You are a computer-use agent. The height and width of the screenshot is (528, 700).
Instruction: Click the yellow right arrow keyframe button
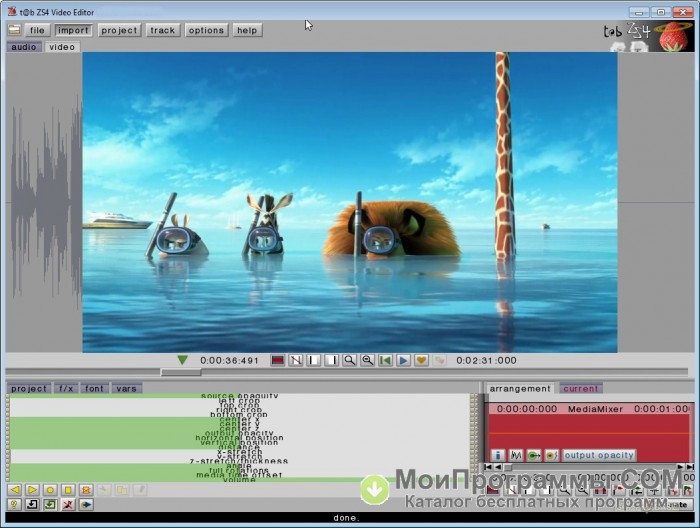[x=32, y=490]
